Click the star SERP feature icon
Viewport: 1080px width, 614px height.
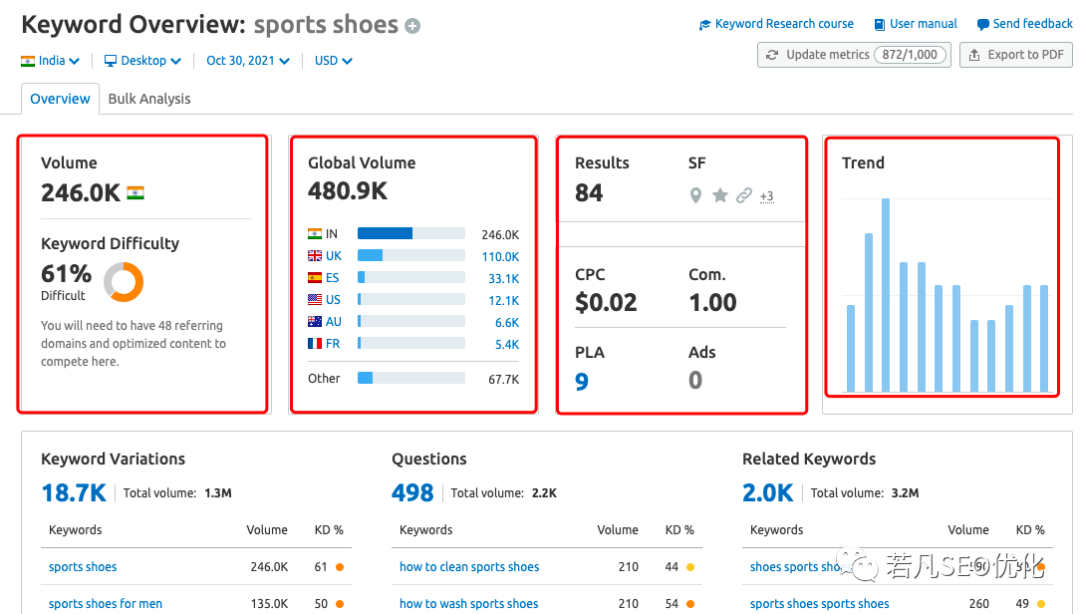pos(720,196)
